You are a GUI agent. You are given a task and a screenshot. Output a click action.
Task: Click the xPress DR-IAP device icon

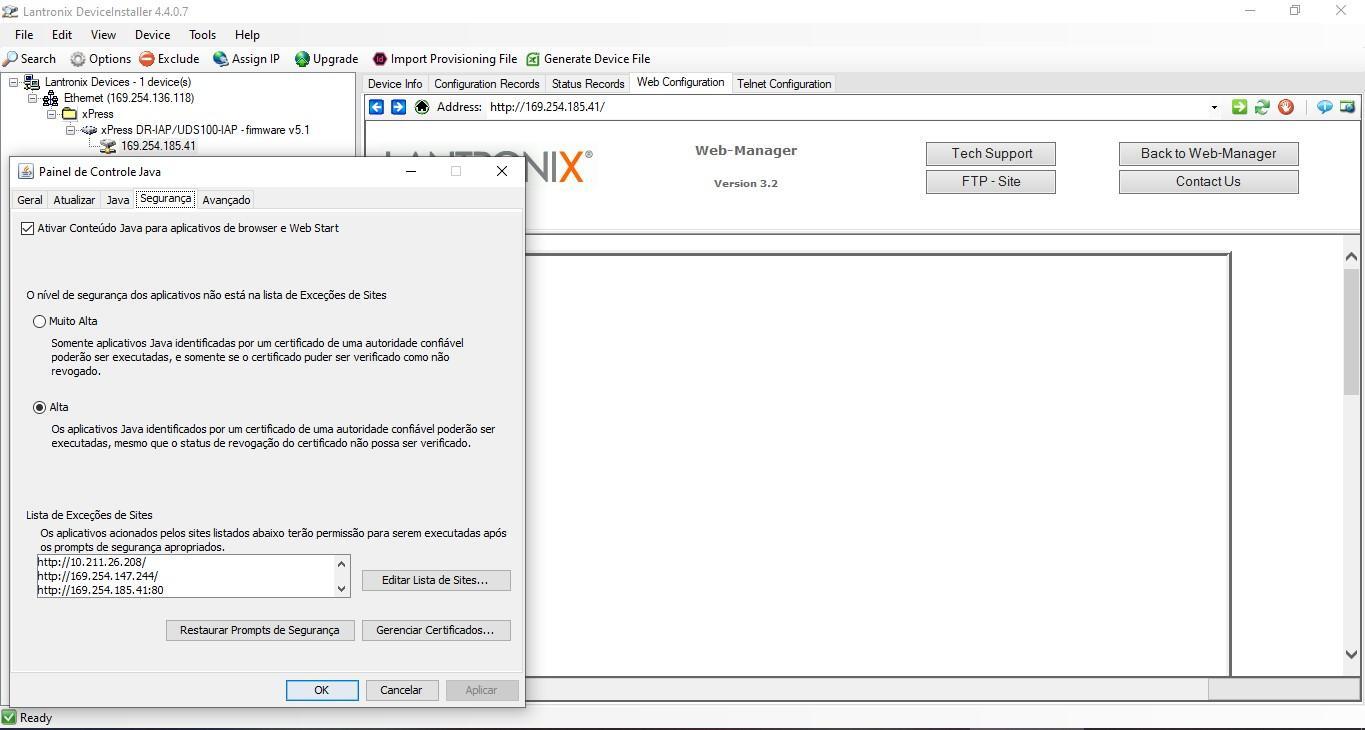pyautogui.click(x=89, y=130)
